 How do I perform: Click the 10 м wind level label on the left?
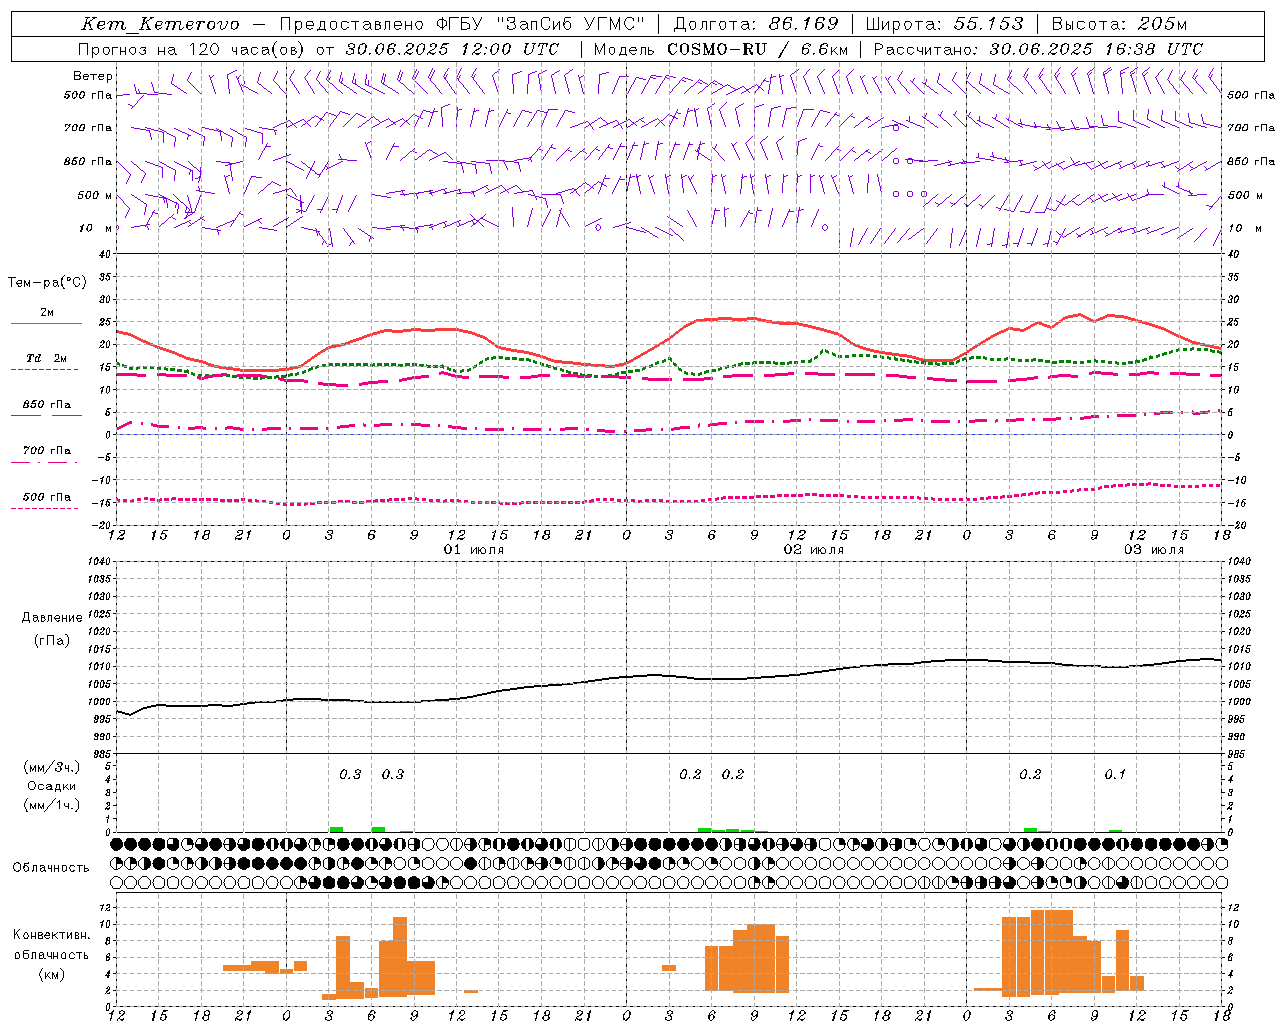point(96,229)
